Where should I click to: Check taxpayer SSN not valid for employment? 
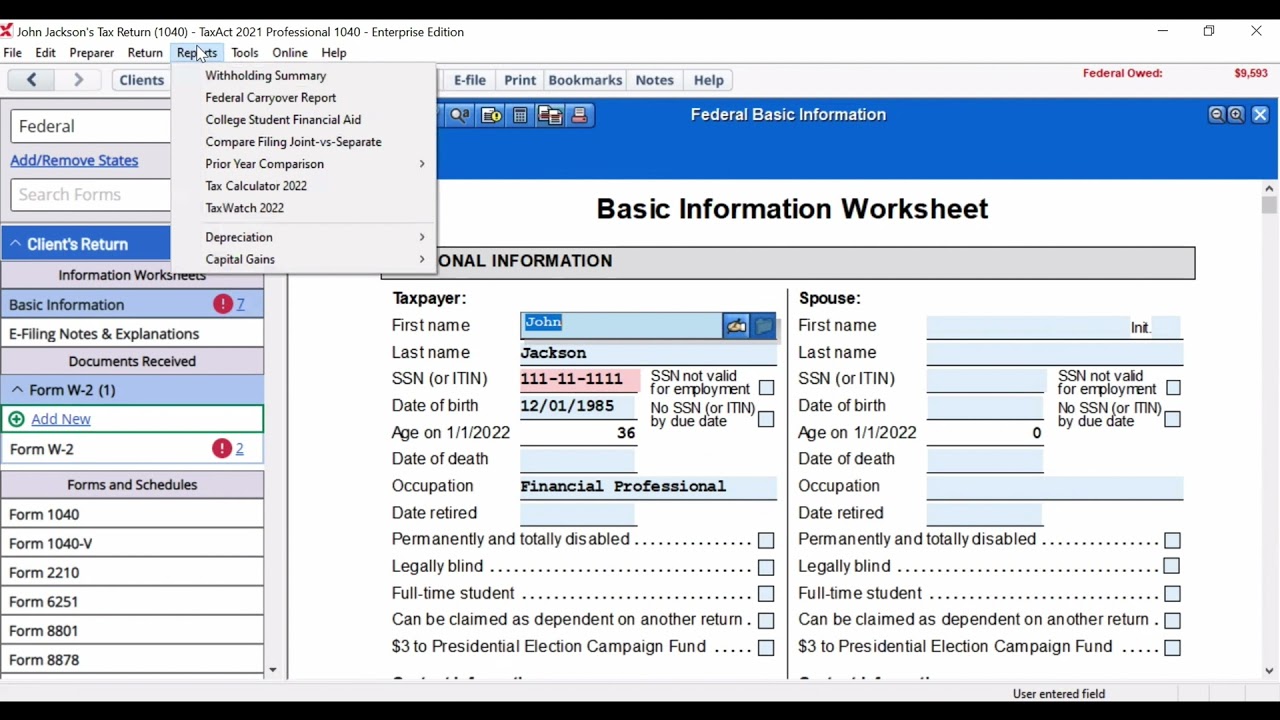click(x=766, y=387)
